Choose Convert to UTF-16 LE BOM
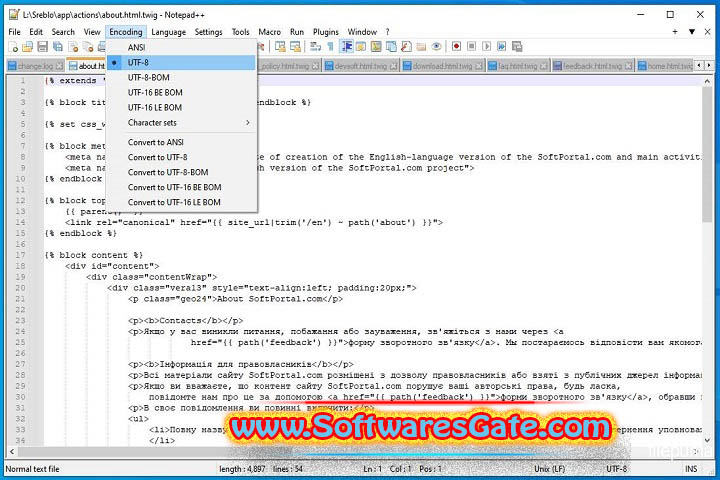Image resolution: width=720 pixels, height=480 pixels. 181,203
